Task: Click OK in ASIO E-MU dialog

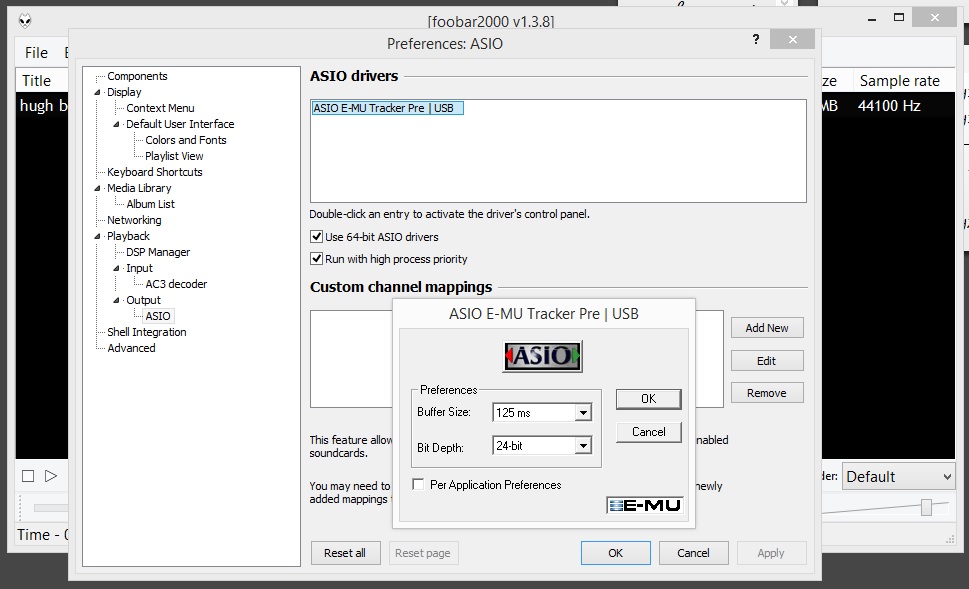Action: coord(648,399)
